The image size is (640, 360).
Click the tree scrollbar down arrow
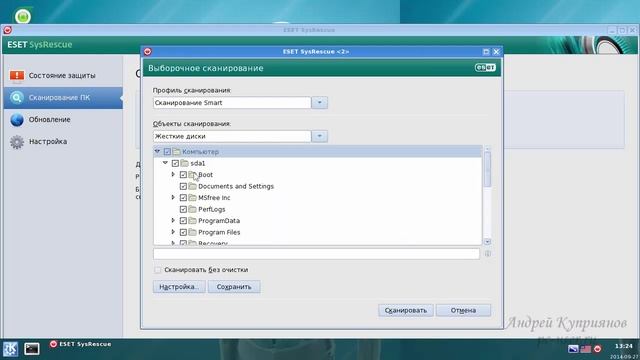point(487,242)
